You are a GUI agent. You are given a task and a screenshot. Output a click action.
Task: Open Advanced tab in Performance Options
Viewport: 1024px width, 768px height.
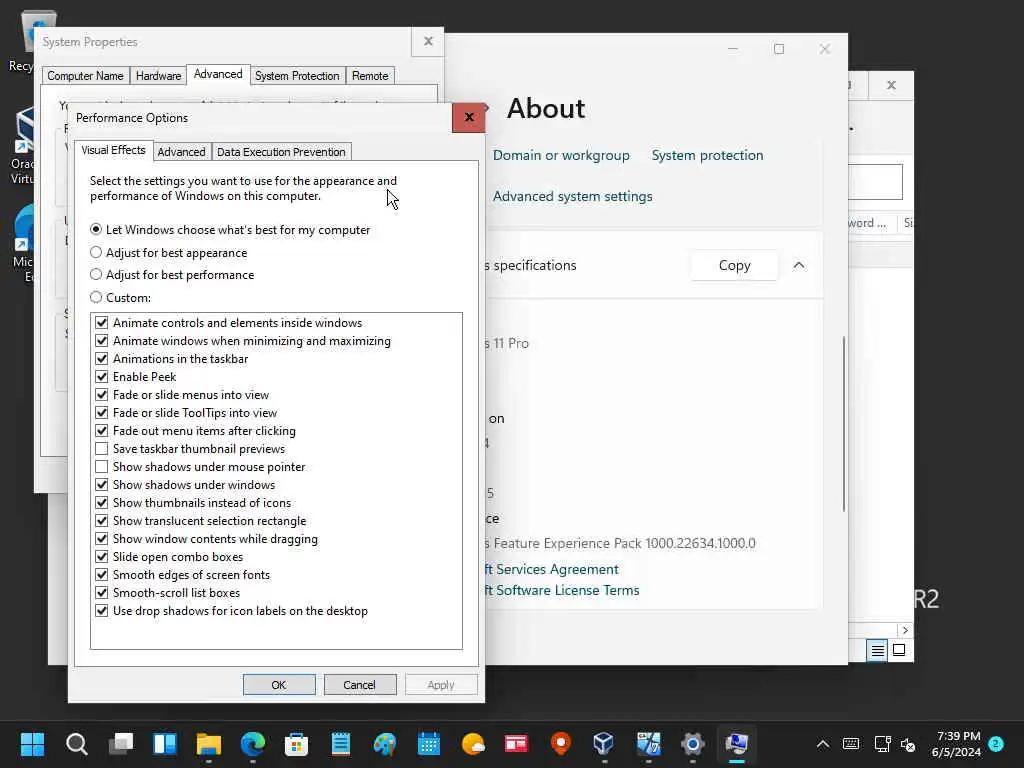181,152
